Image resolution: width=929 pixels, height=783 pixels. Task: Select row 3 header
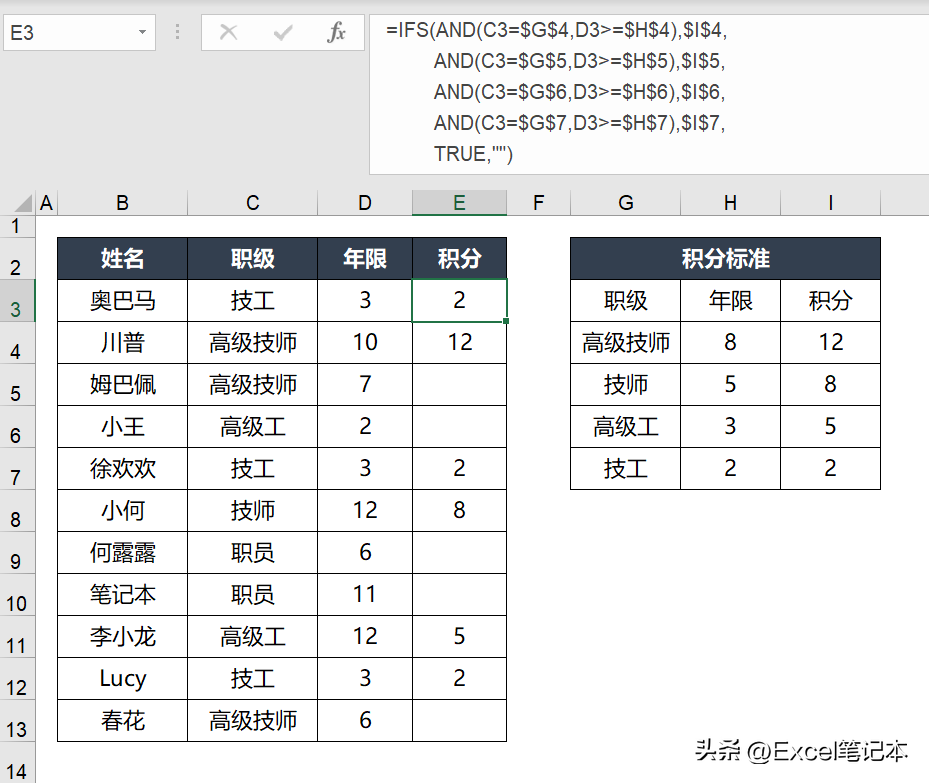tap(17, 301)
